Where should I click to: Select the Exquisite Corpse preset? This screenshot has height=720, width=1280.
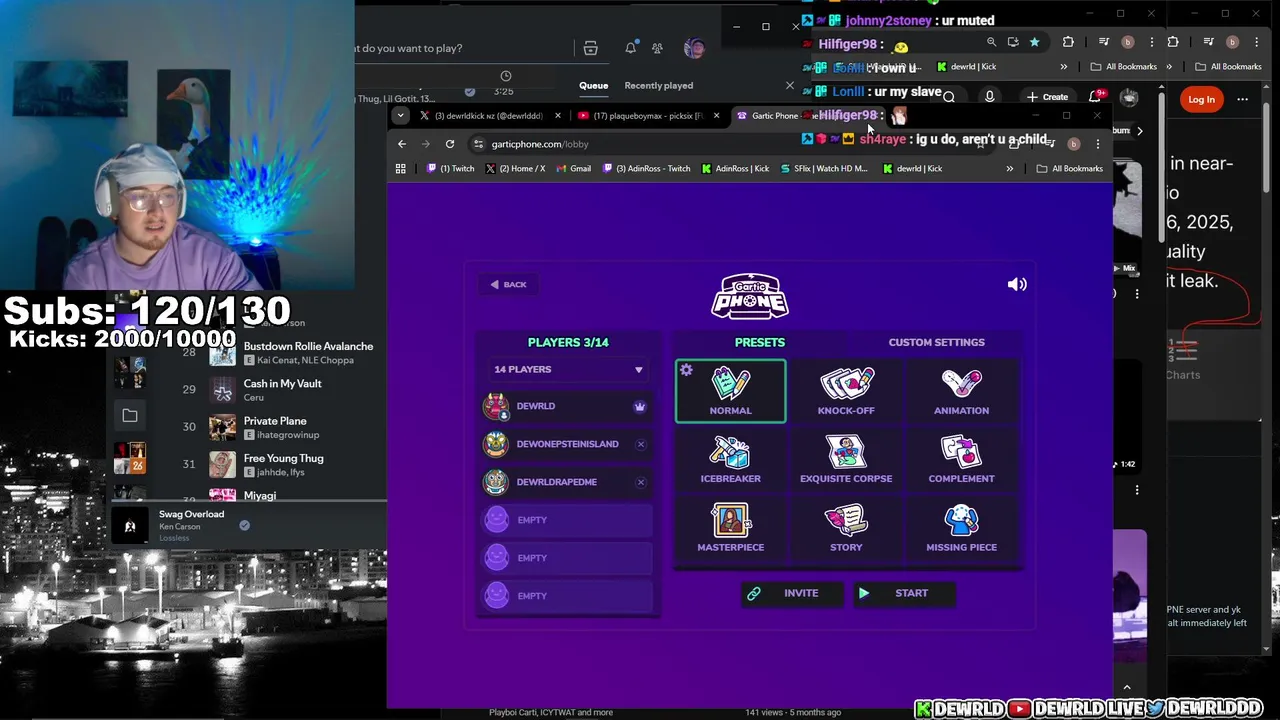[846, 459]
